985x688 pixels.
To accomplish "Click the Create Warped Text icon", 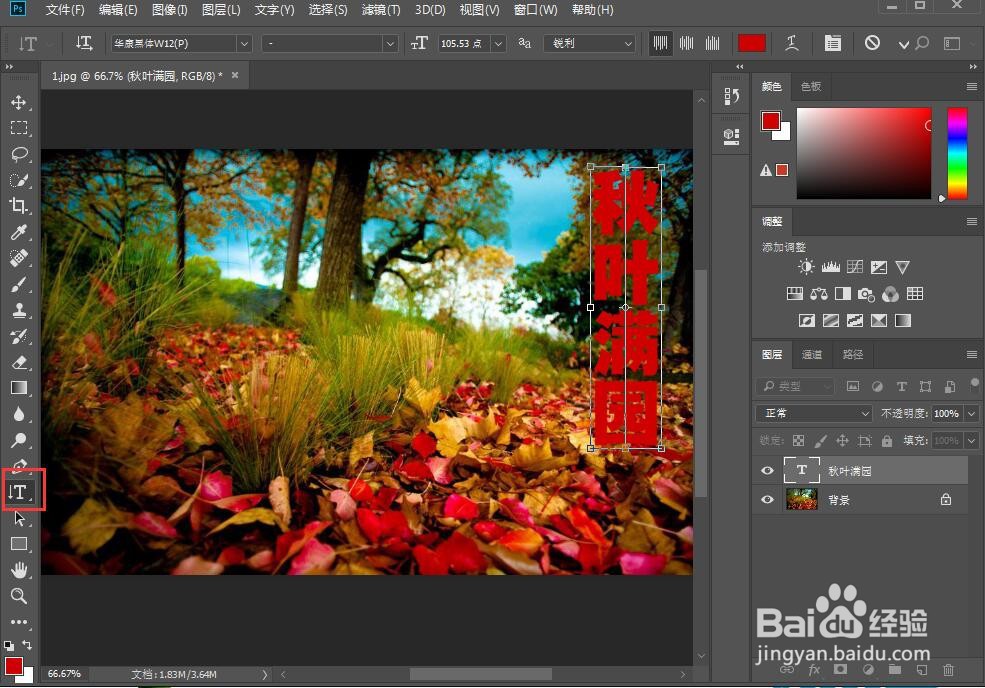I will click(792, 43).
